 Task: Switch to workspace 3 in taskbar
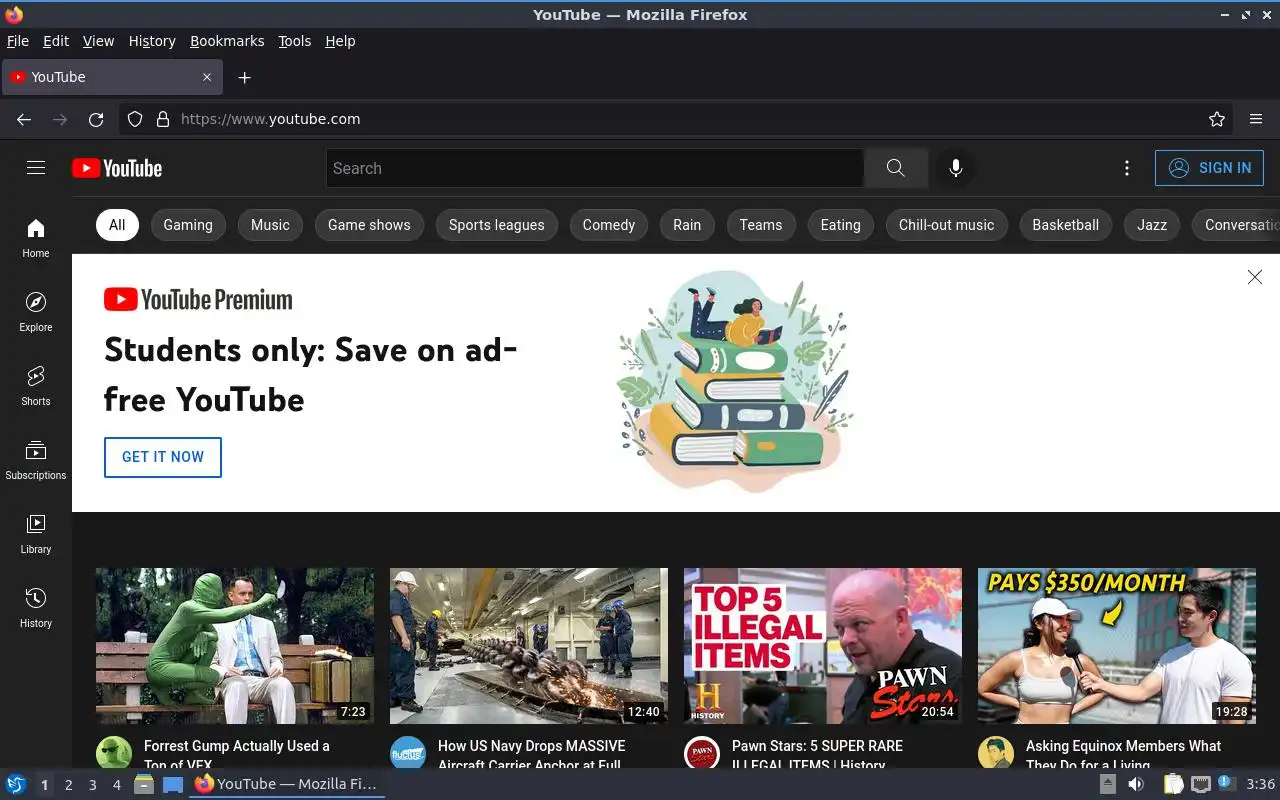(x=92, y=785)
